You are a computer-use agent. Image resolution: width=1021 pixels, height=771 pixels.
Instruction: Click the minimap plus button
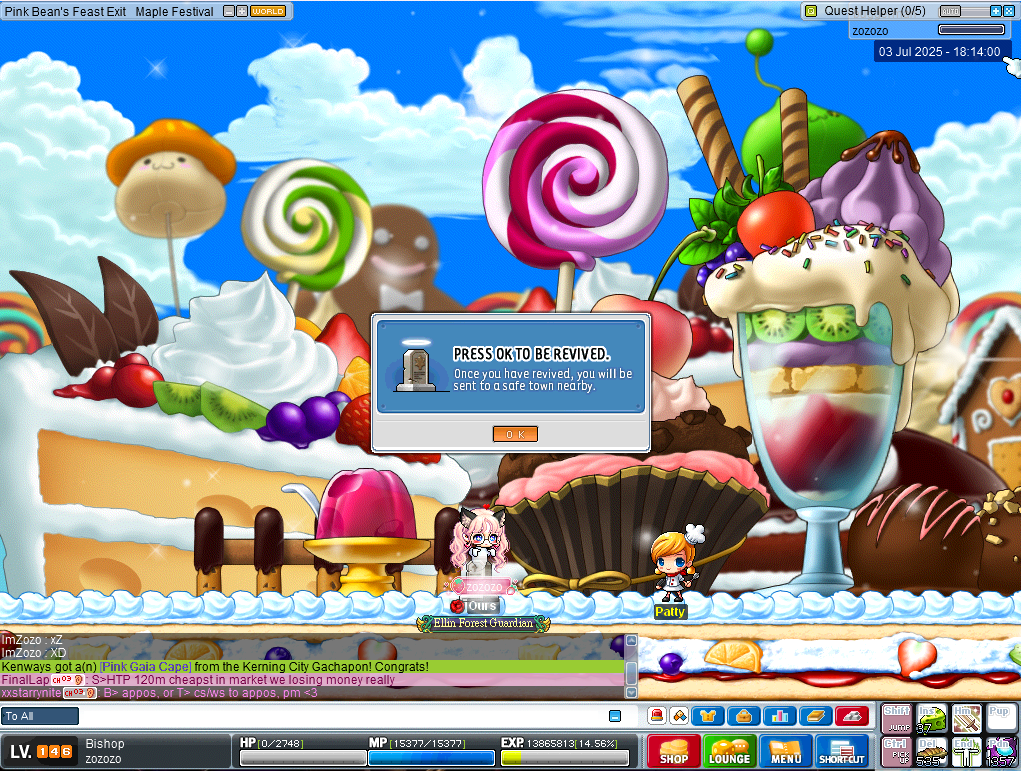pyautogui.click(x=242, y=11)
